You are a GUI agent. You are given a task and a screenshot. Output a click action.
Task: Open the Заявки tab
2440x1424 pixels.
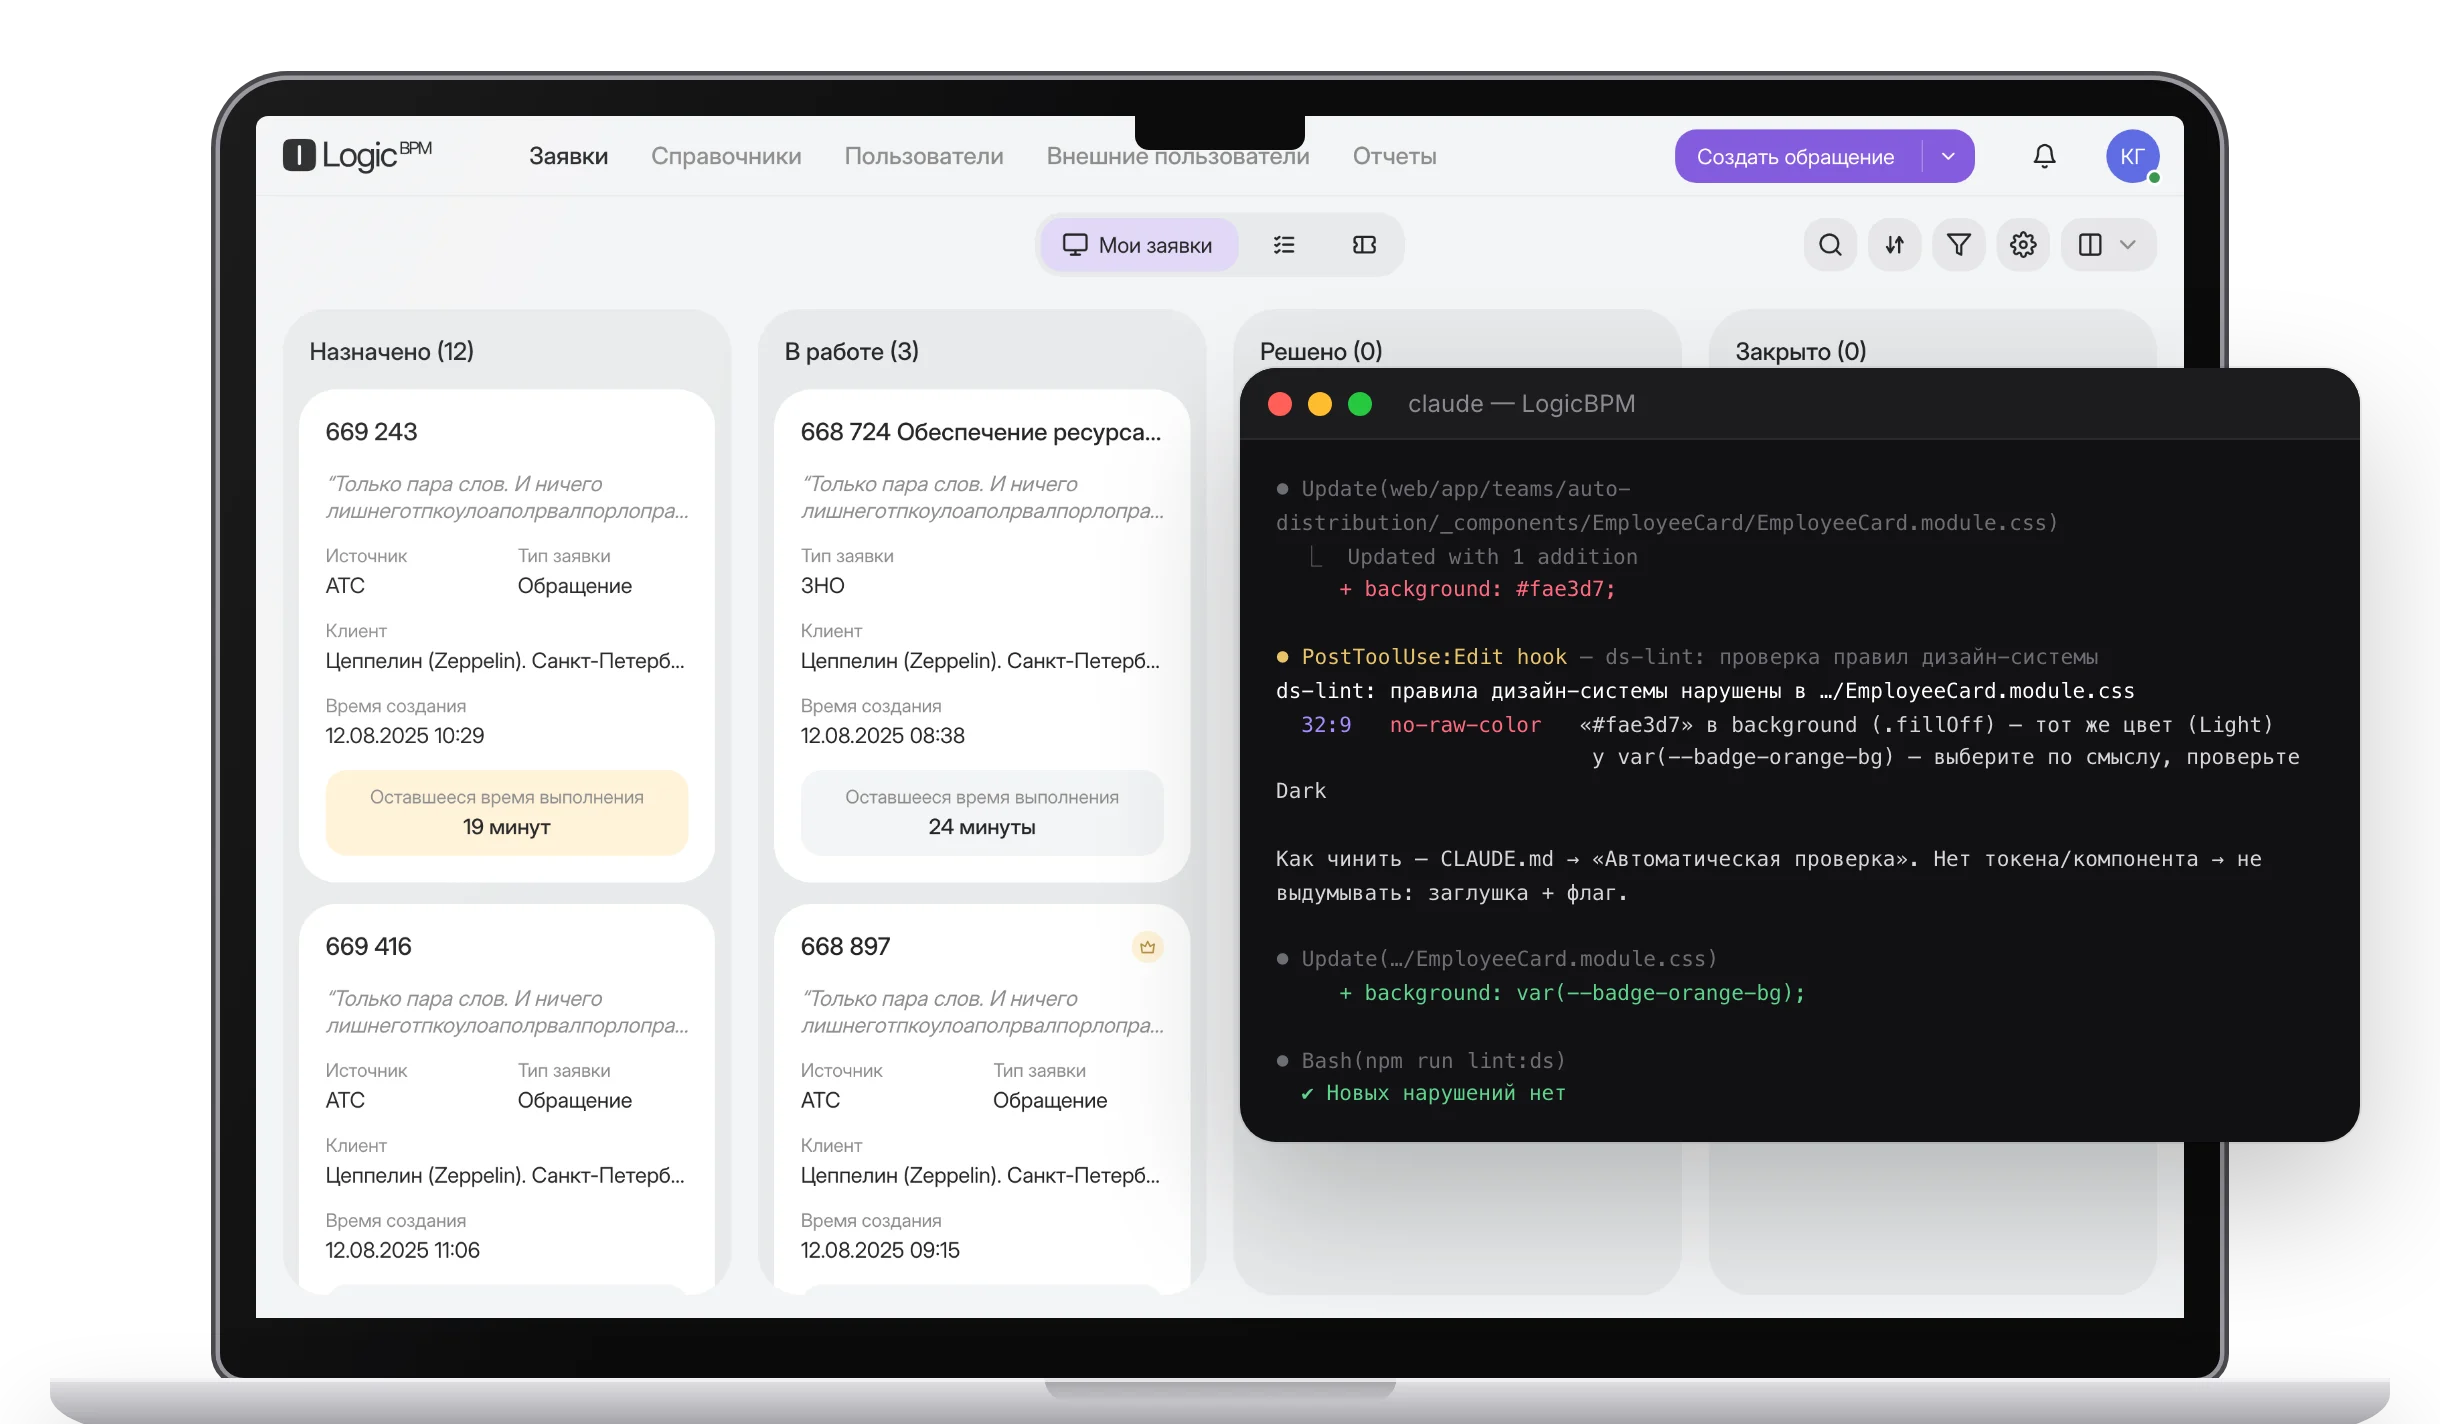tap(568, 156)
